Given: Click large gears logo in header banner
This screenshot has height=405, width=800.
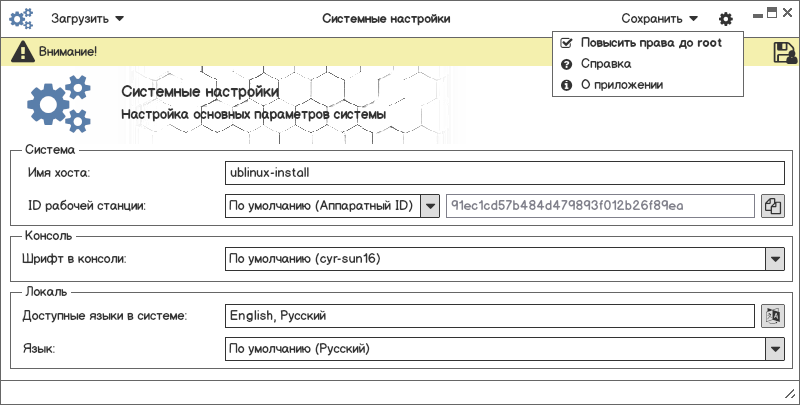Looking at the screenshot, I should tap(59, 104).
